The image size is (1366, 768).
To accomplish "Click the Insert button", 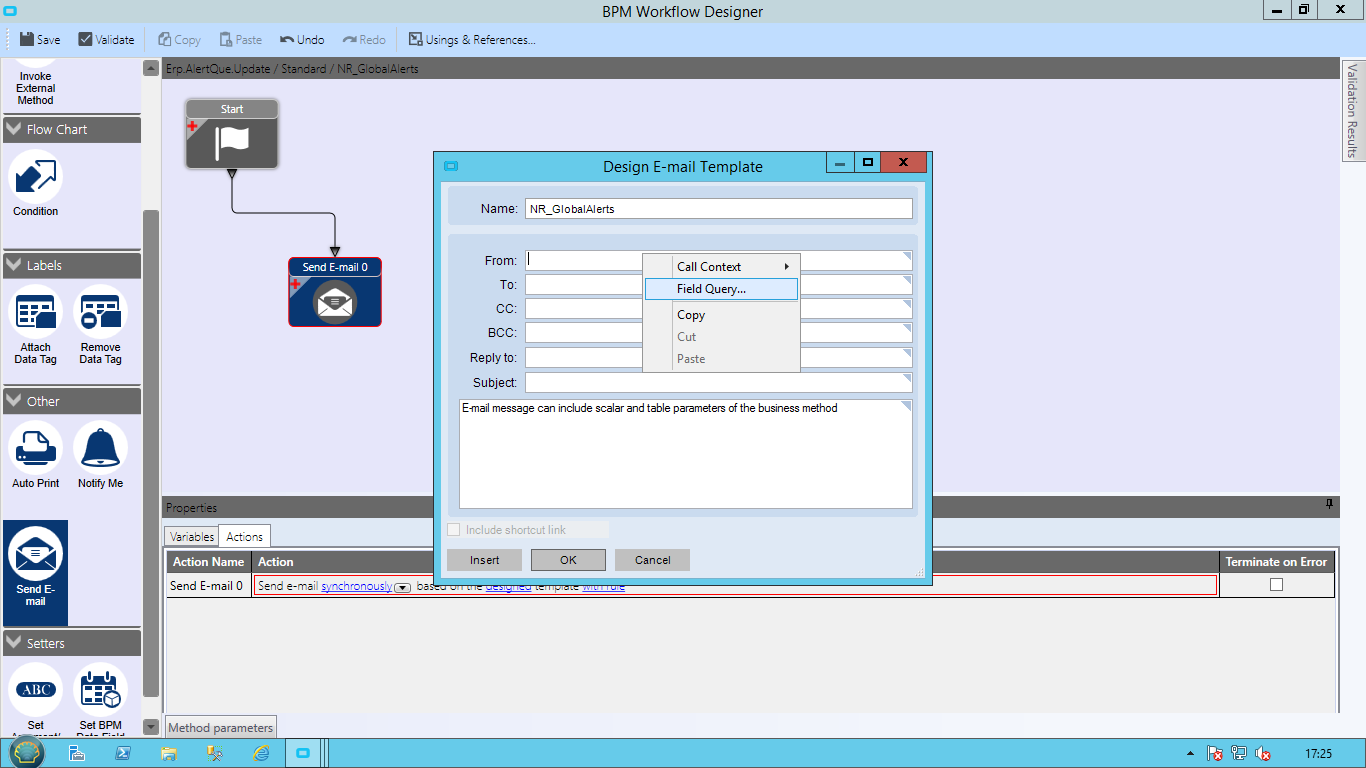I will point(484,560).
